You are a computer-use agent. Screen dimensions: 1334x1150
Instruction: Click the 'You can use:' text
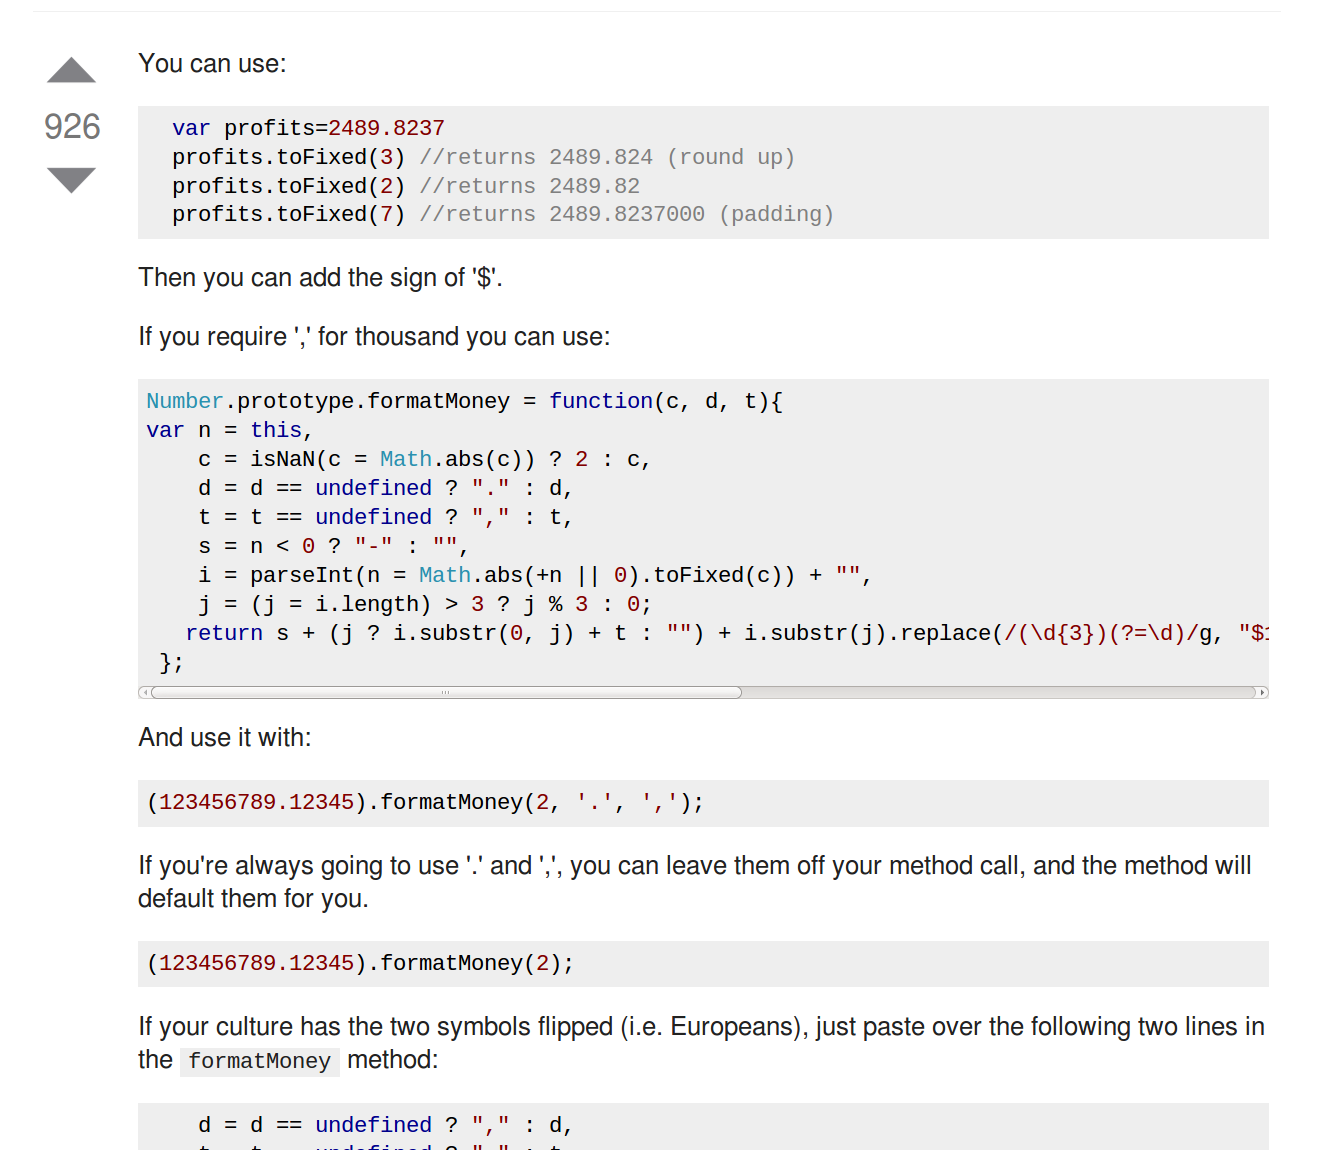212,63
